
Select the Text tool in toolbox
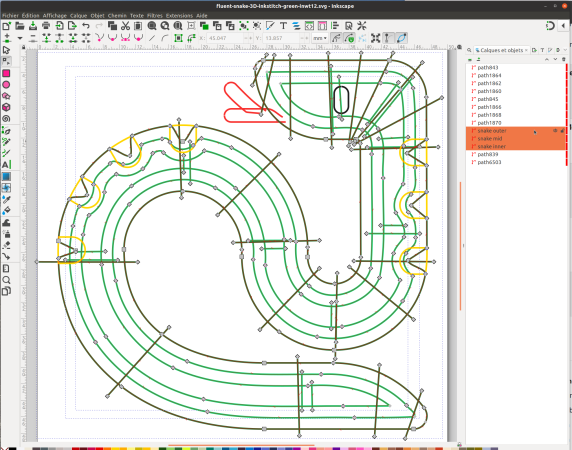pos(6,165)
